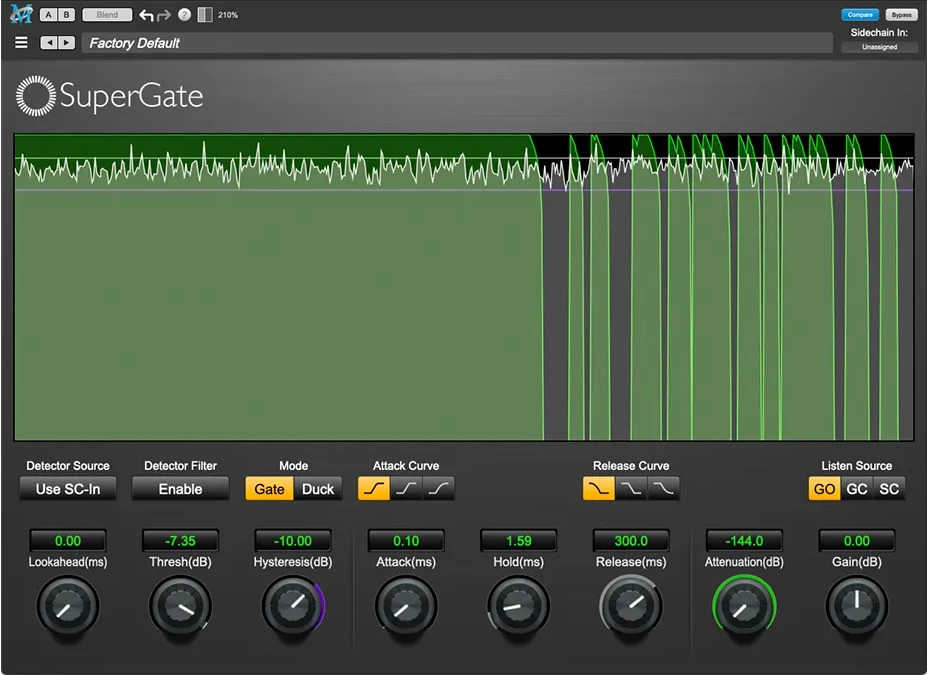Click the Release knob

pos(631,606)
